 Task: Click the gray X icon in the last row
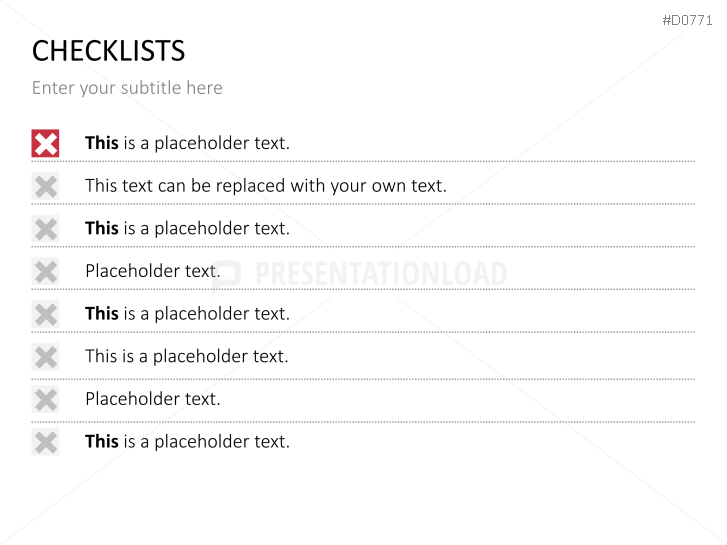[45, 442]
